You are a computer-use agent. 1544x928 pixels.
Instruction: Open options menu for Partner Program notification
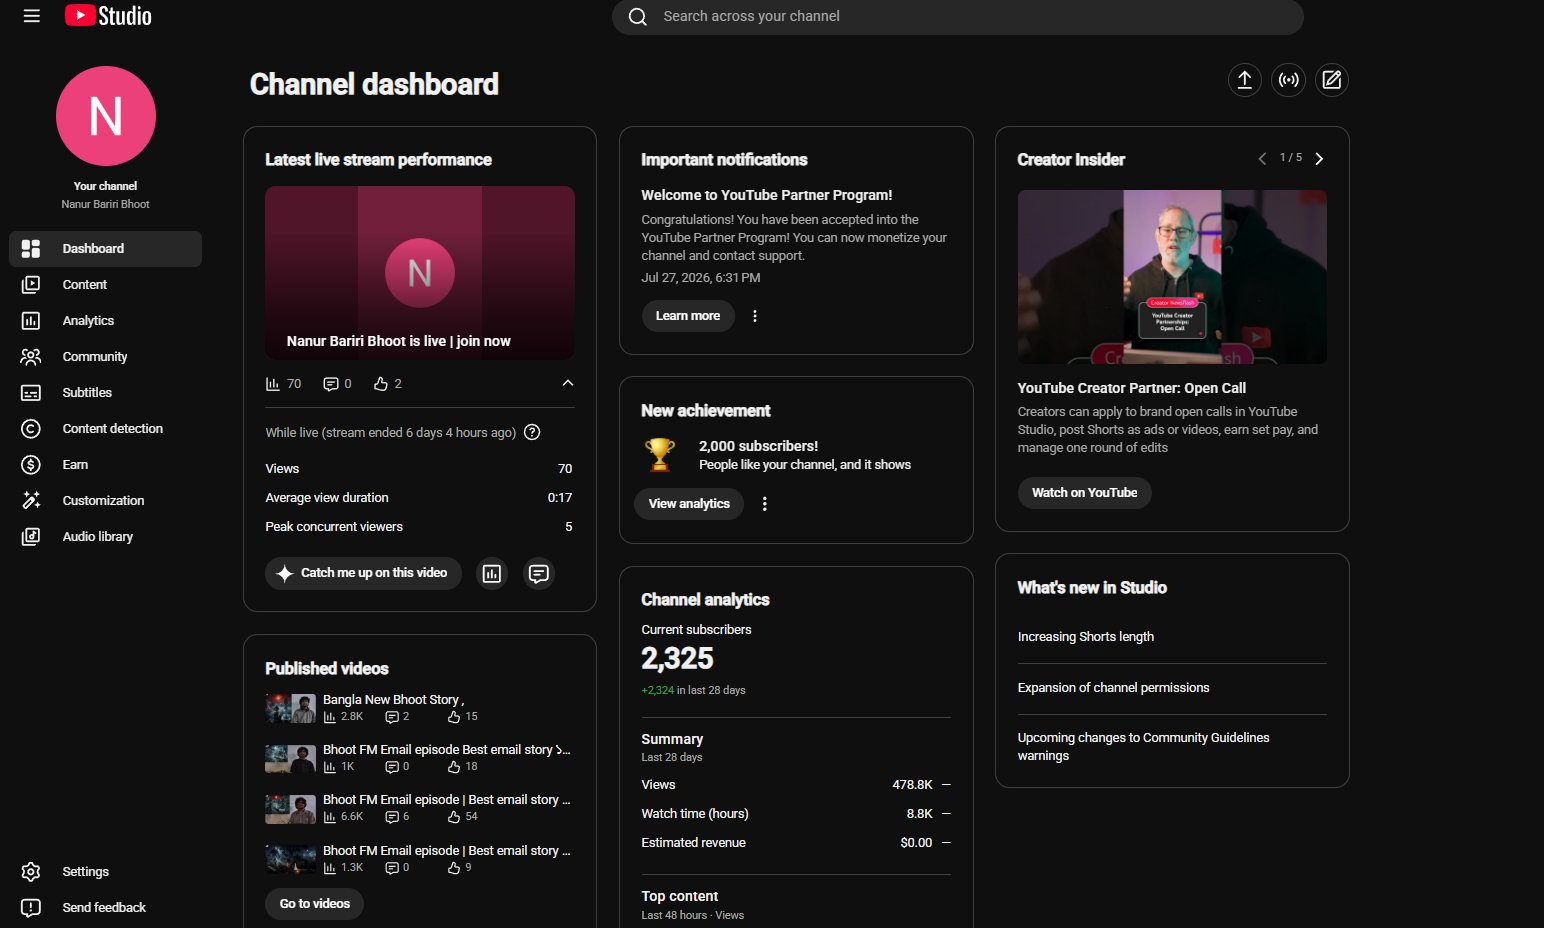click(x=755, y=316)
